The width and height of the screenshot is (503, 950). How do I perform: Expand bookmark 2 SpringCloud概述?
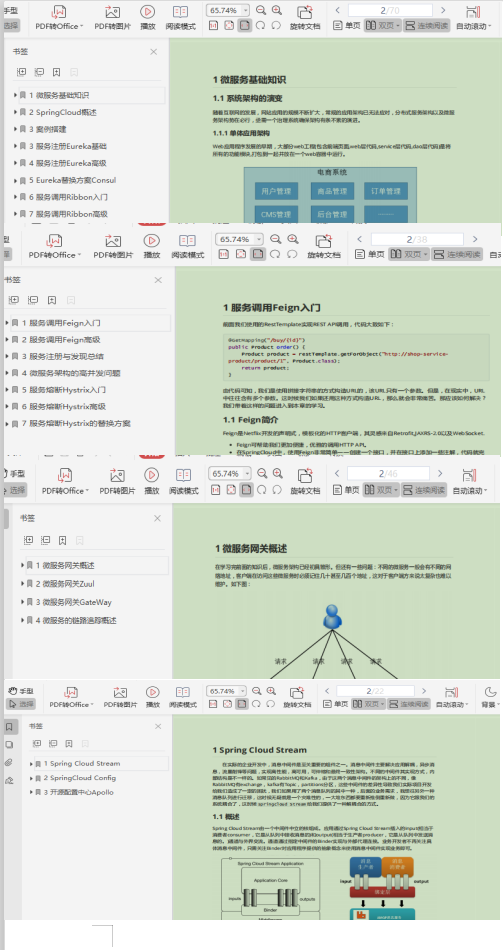[x=16, y=112]
